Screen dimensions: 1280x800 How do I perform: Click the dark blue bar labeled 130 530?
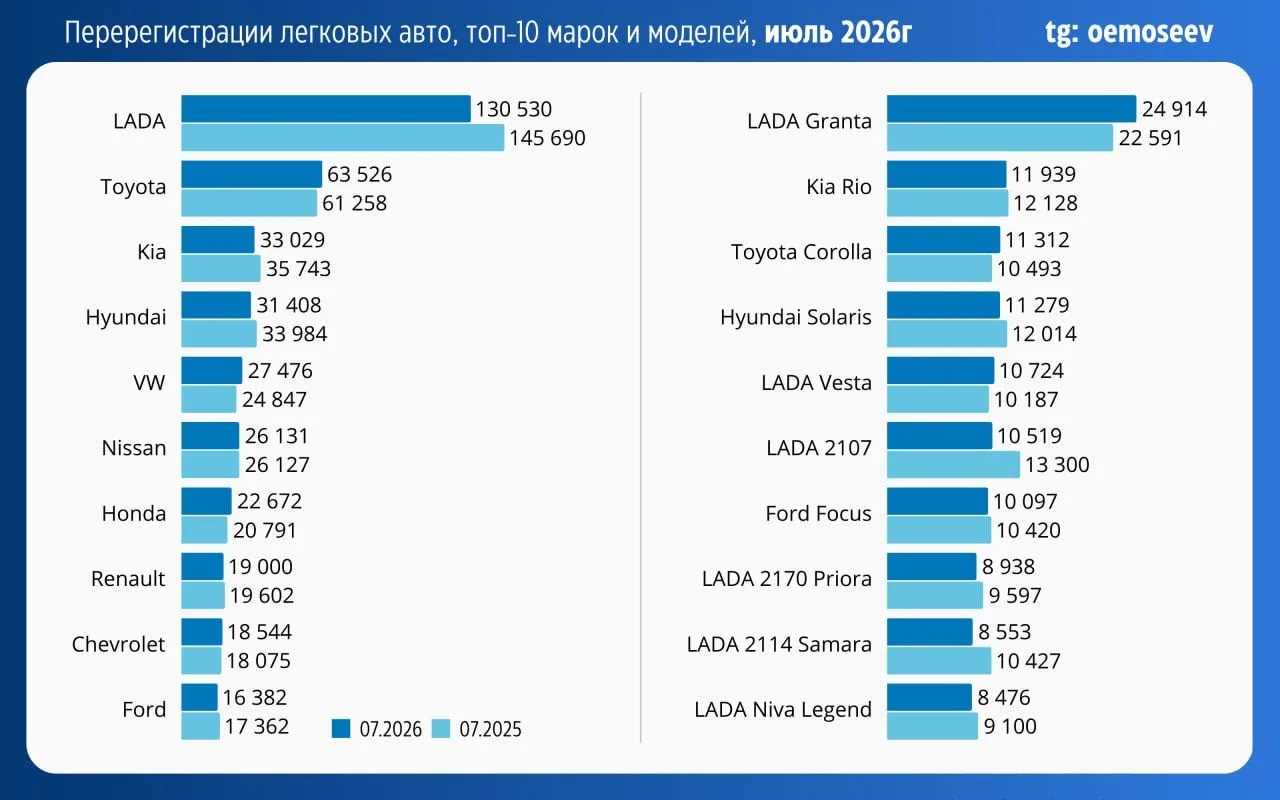[326, 109]
